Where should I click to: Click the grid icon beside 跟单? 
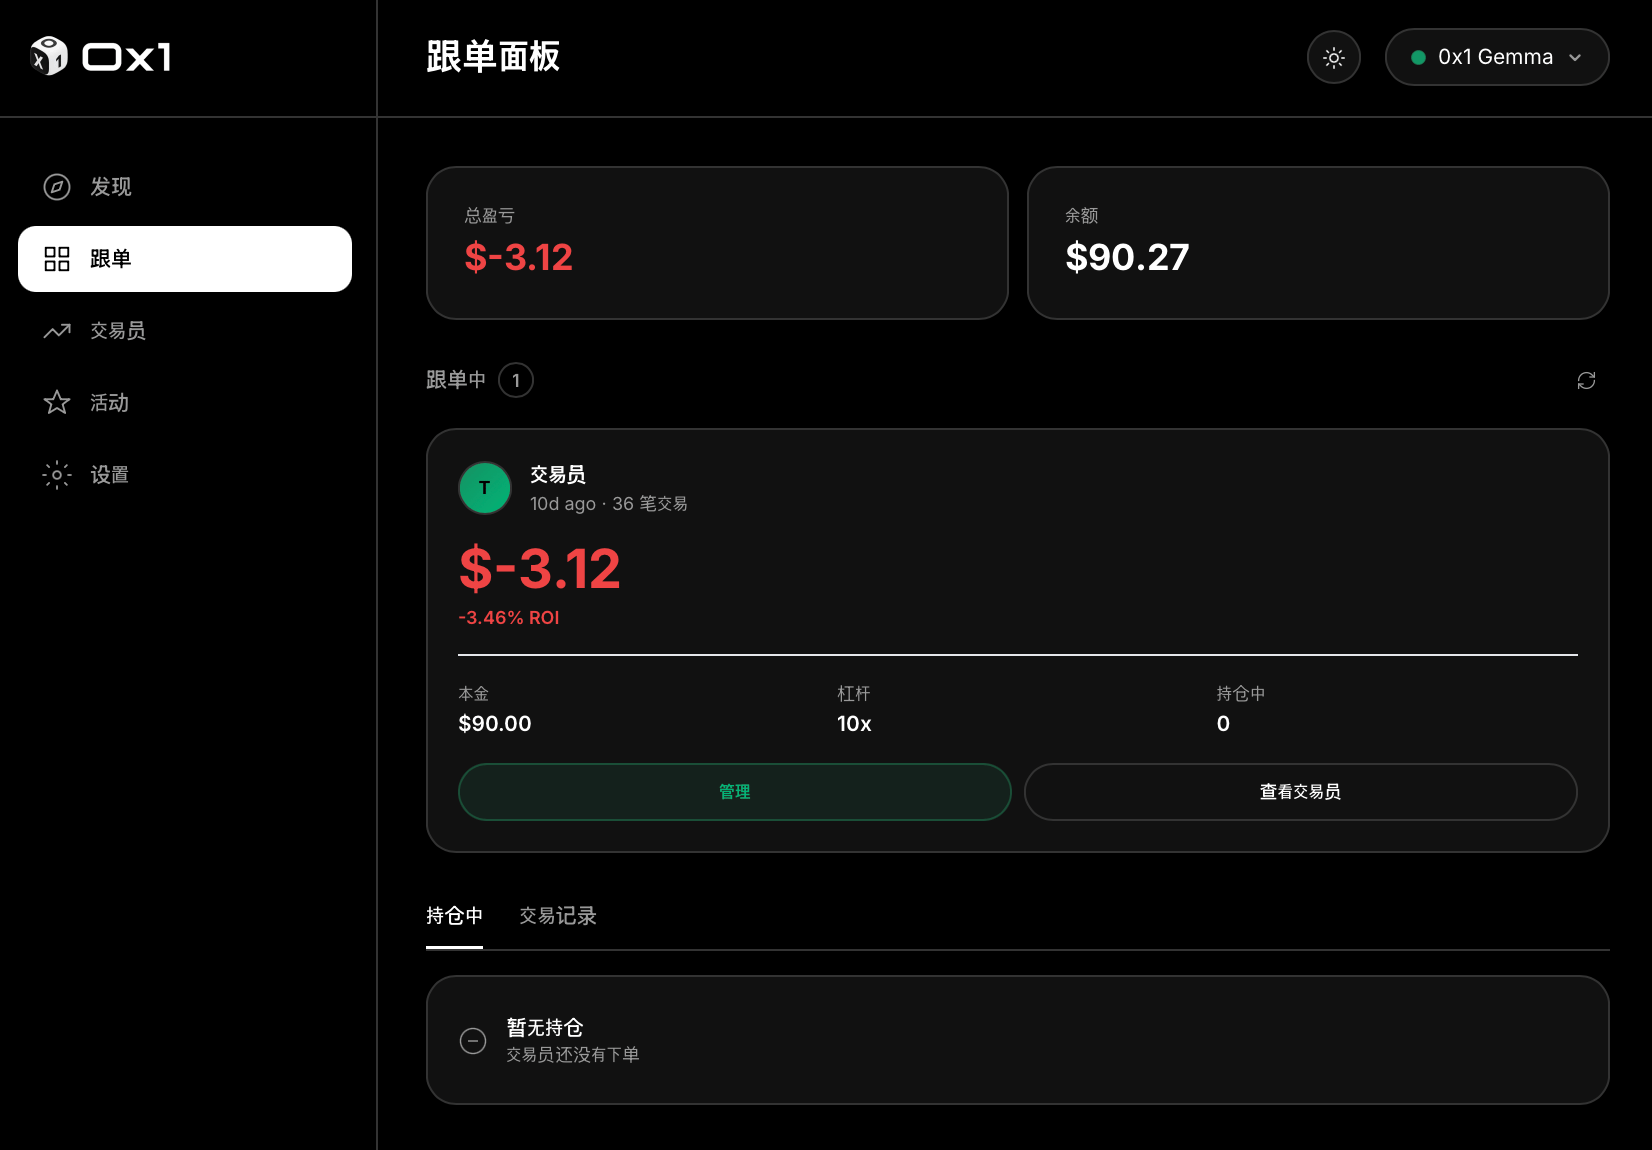(x=57, y=259)
